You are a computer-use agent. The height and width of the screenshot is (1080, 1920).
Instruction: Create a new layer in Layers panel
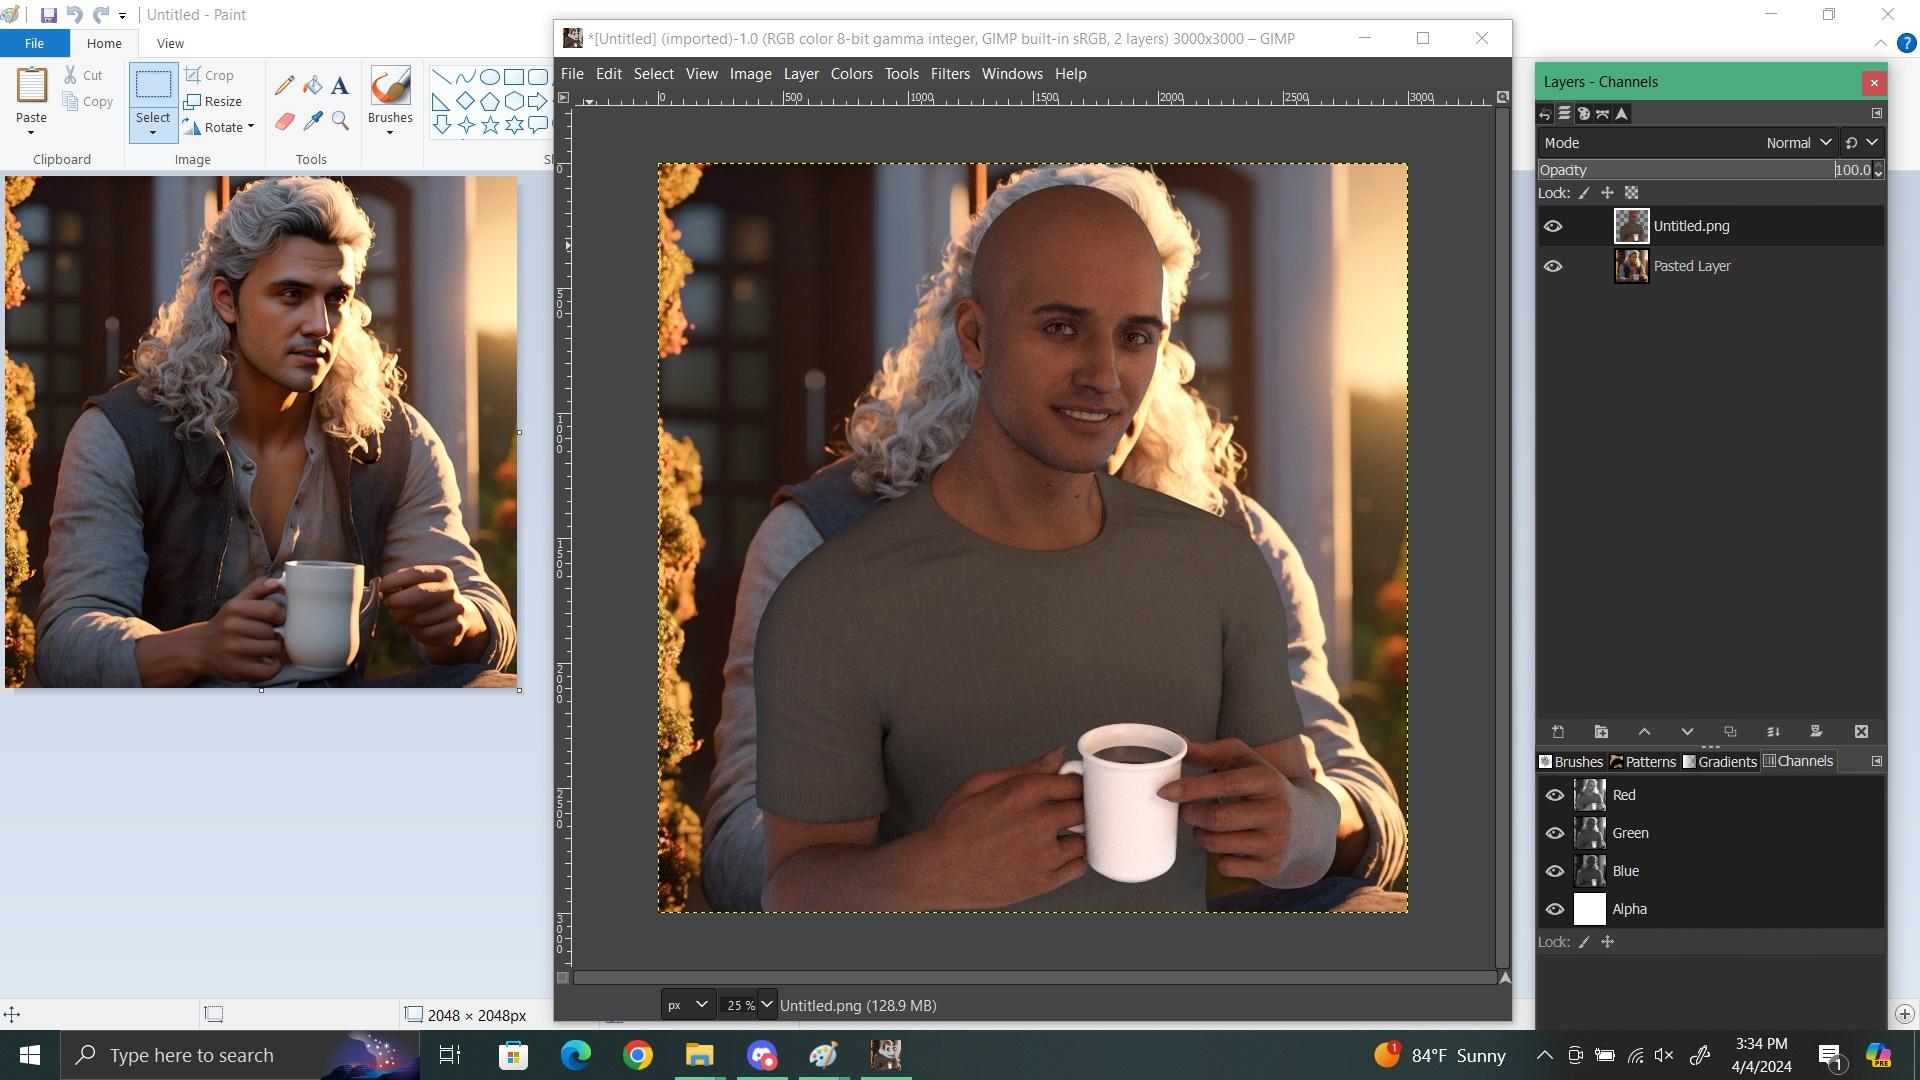tap(1557, 732)
